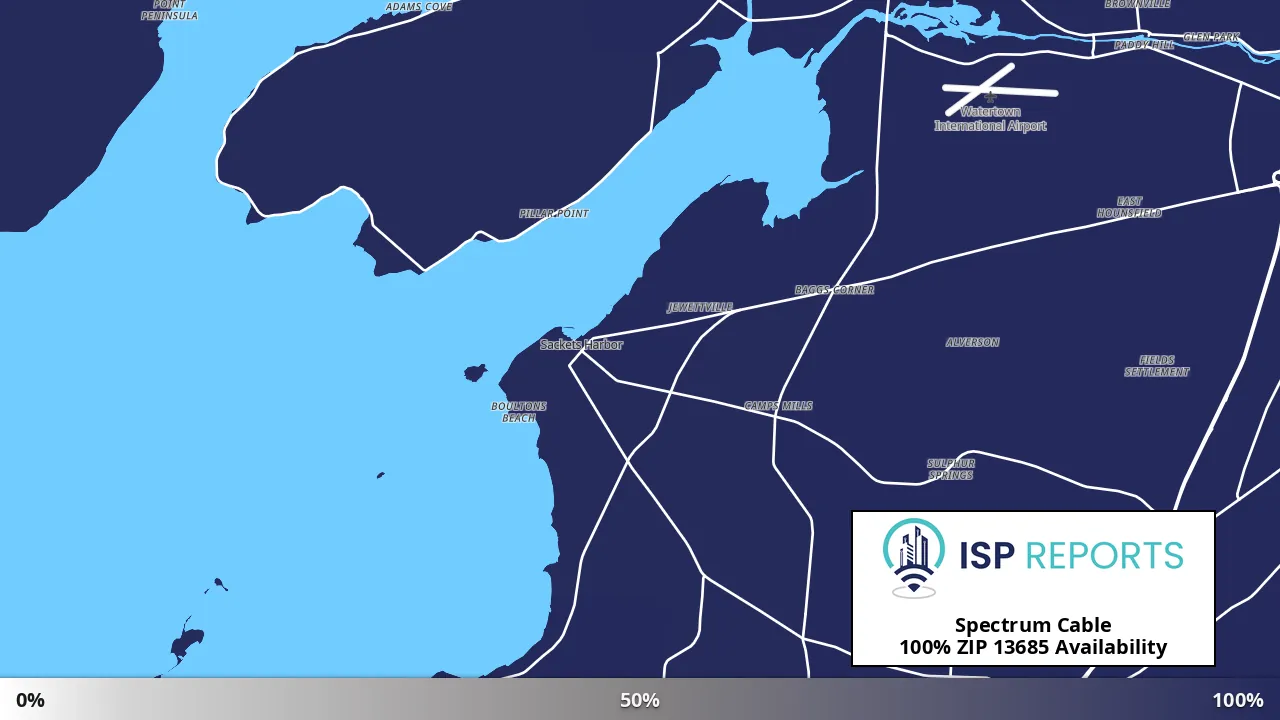Select the Spectrum Cable provider title
Screen dimensions: 1280x720
(x=1033, y=626)
